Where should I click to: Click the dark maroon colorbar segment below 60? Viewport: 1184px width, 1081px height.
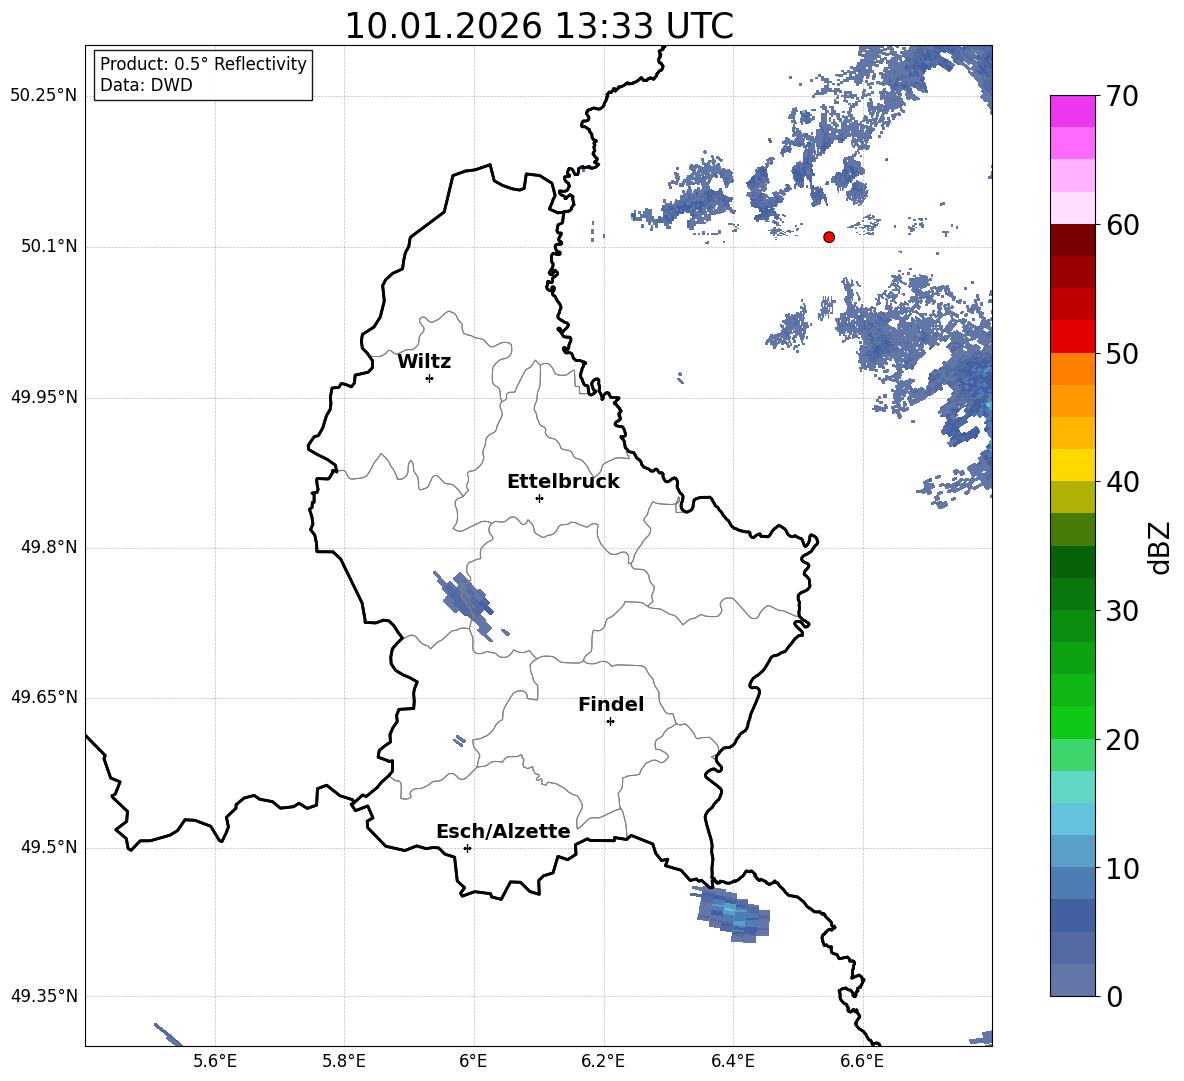[1072, 240]
